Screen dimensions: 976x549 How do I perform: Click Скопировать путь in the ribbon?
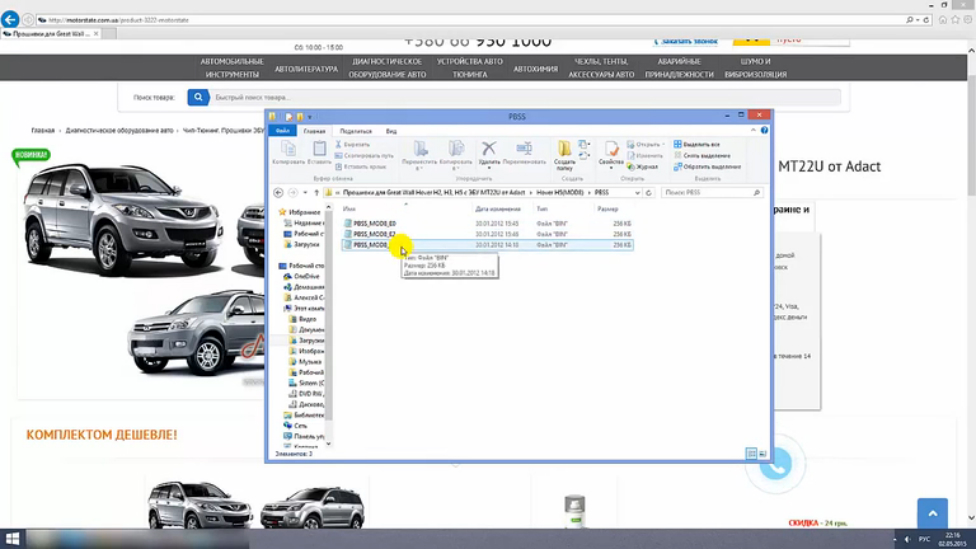[364, 156]
